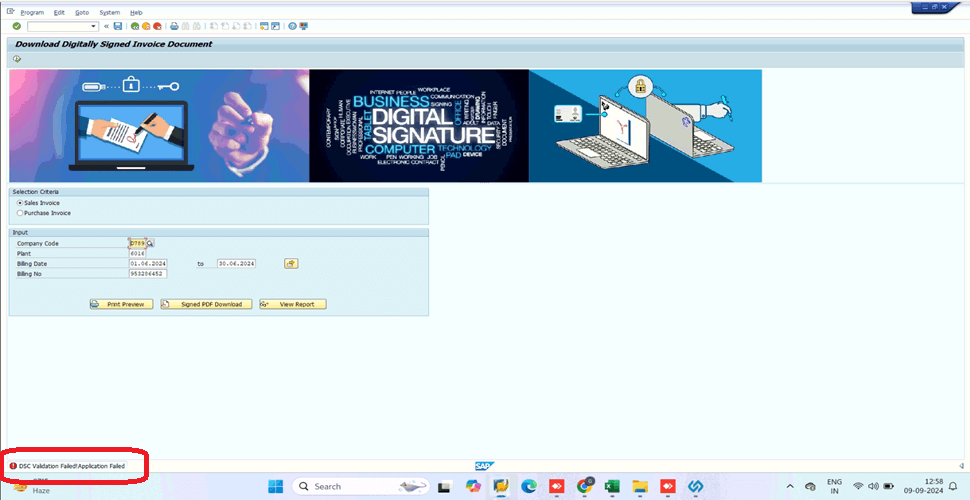
Task: Click the red Cancel icon
Action: point(157,26)
